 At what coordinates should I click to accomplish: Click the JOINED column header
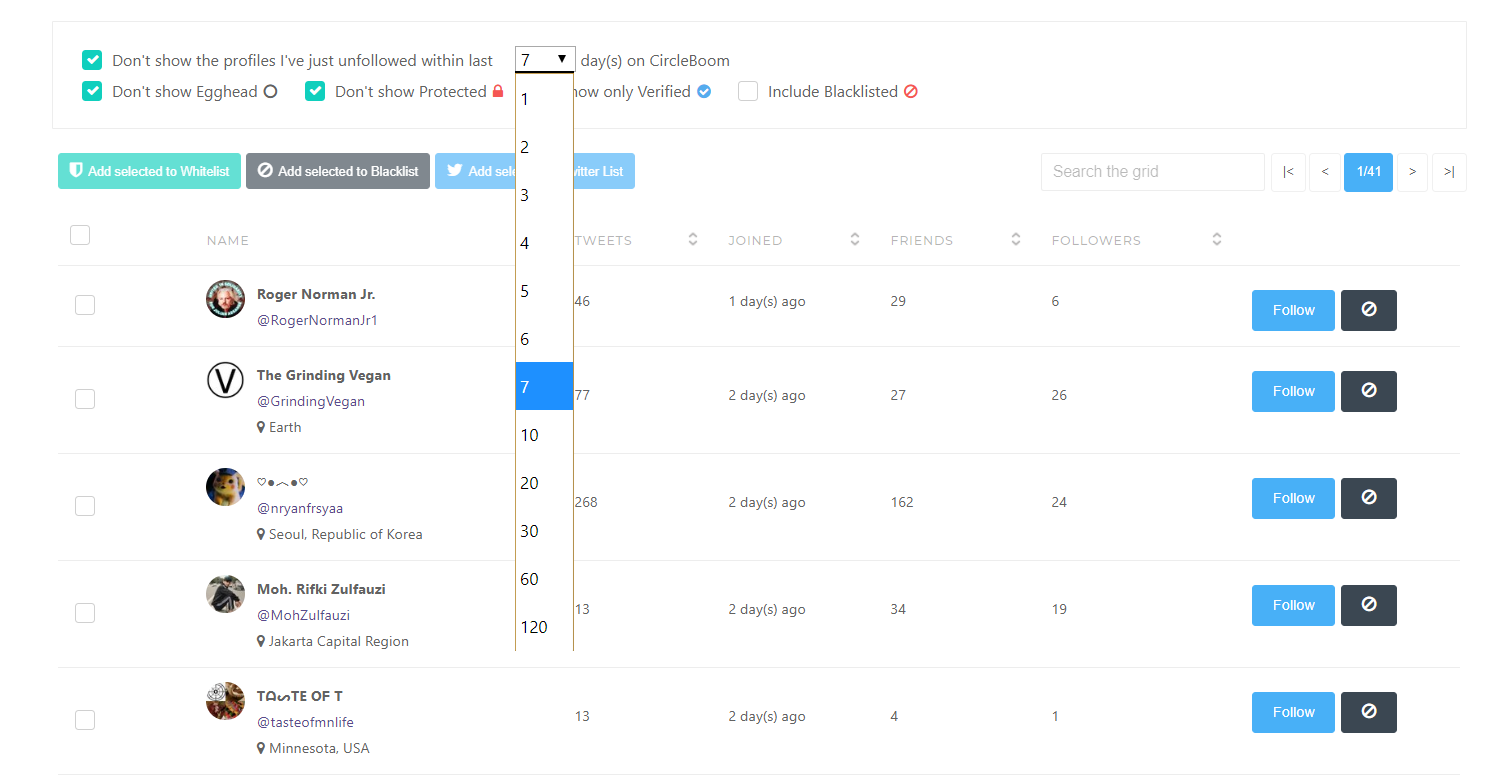coord(755,240)
